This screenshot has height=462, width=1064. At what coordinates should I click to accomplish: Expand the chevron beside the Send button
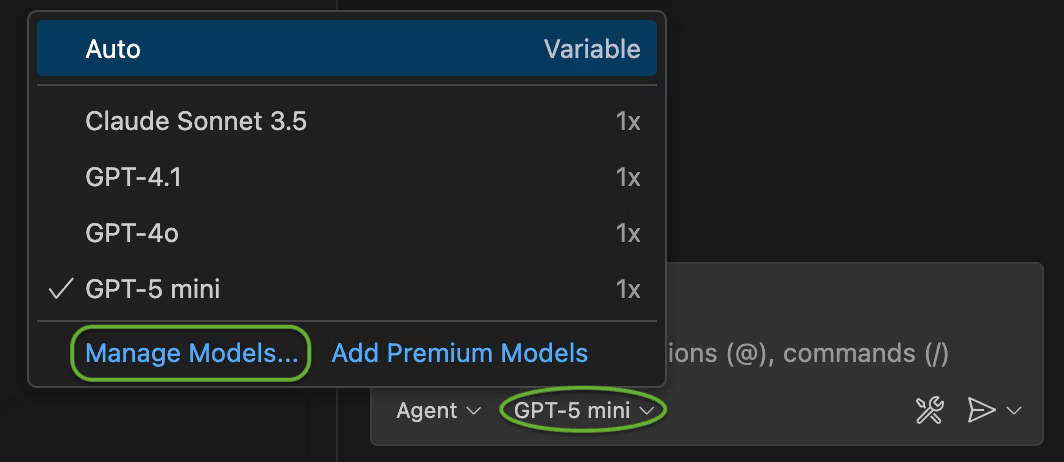point(1014,411)
